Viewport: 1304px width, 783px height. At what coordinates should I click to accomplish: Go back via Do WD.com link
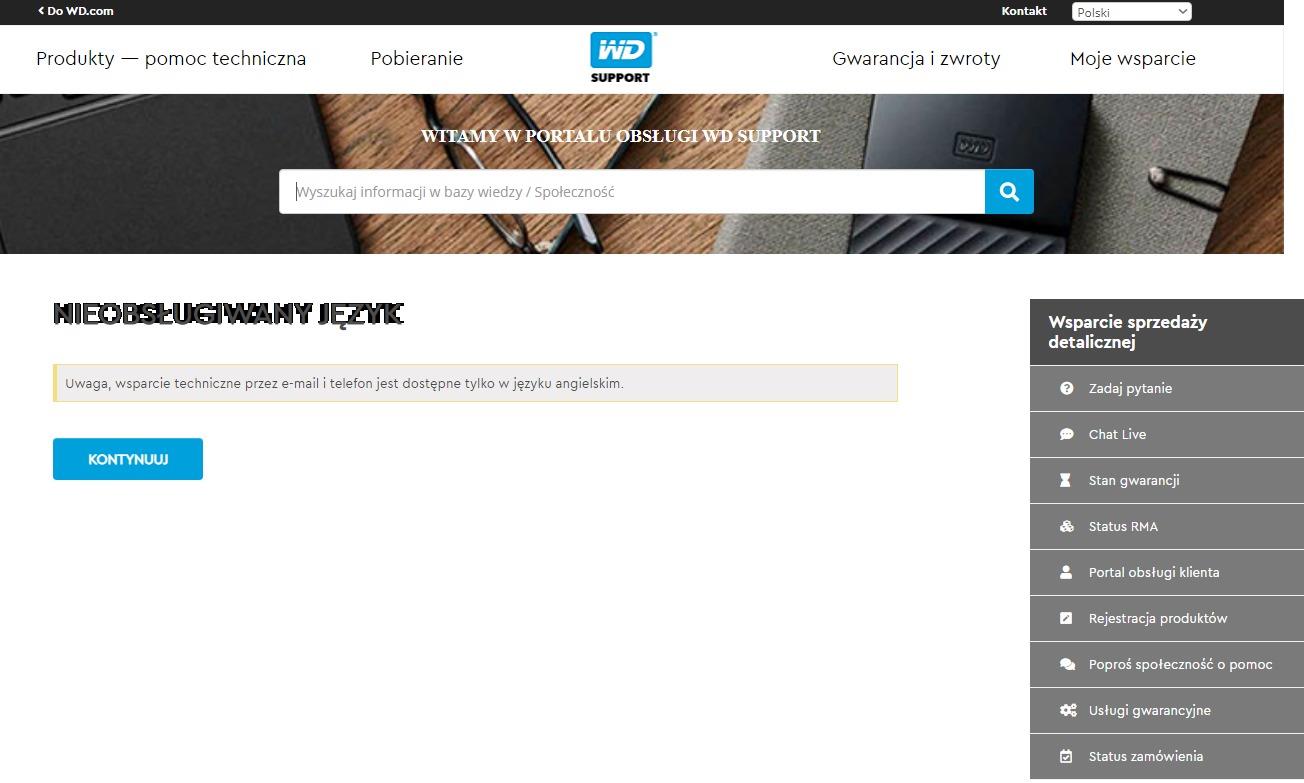tap(76, 11)
